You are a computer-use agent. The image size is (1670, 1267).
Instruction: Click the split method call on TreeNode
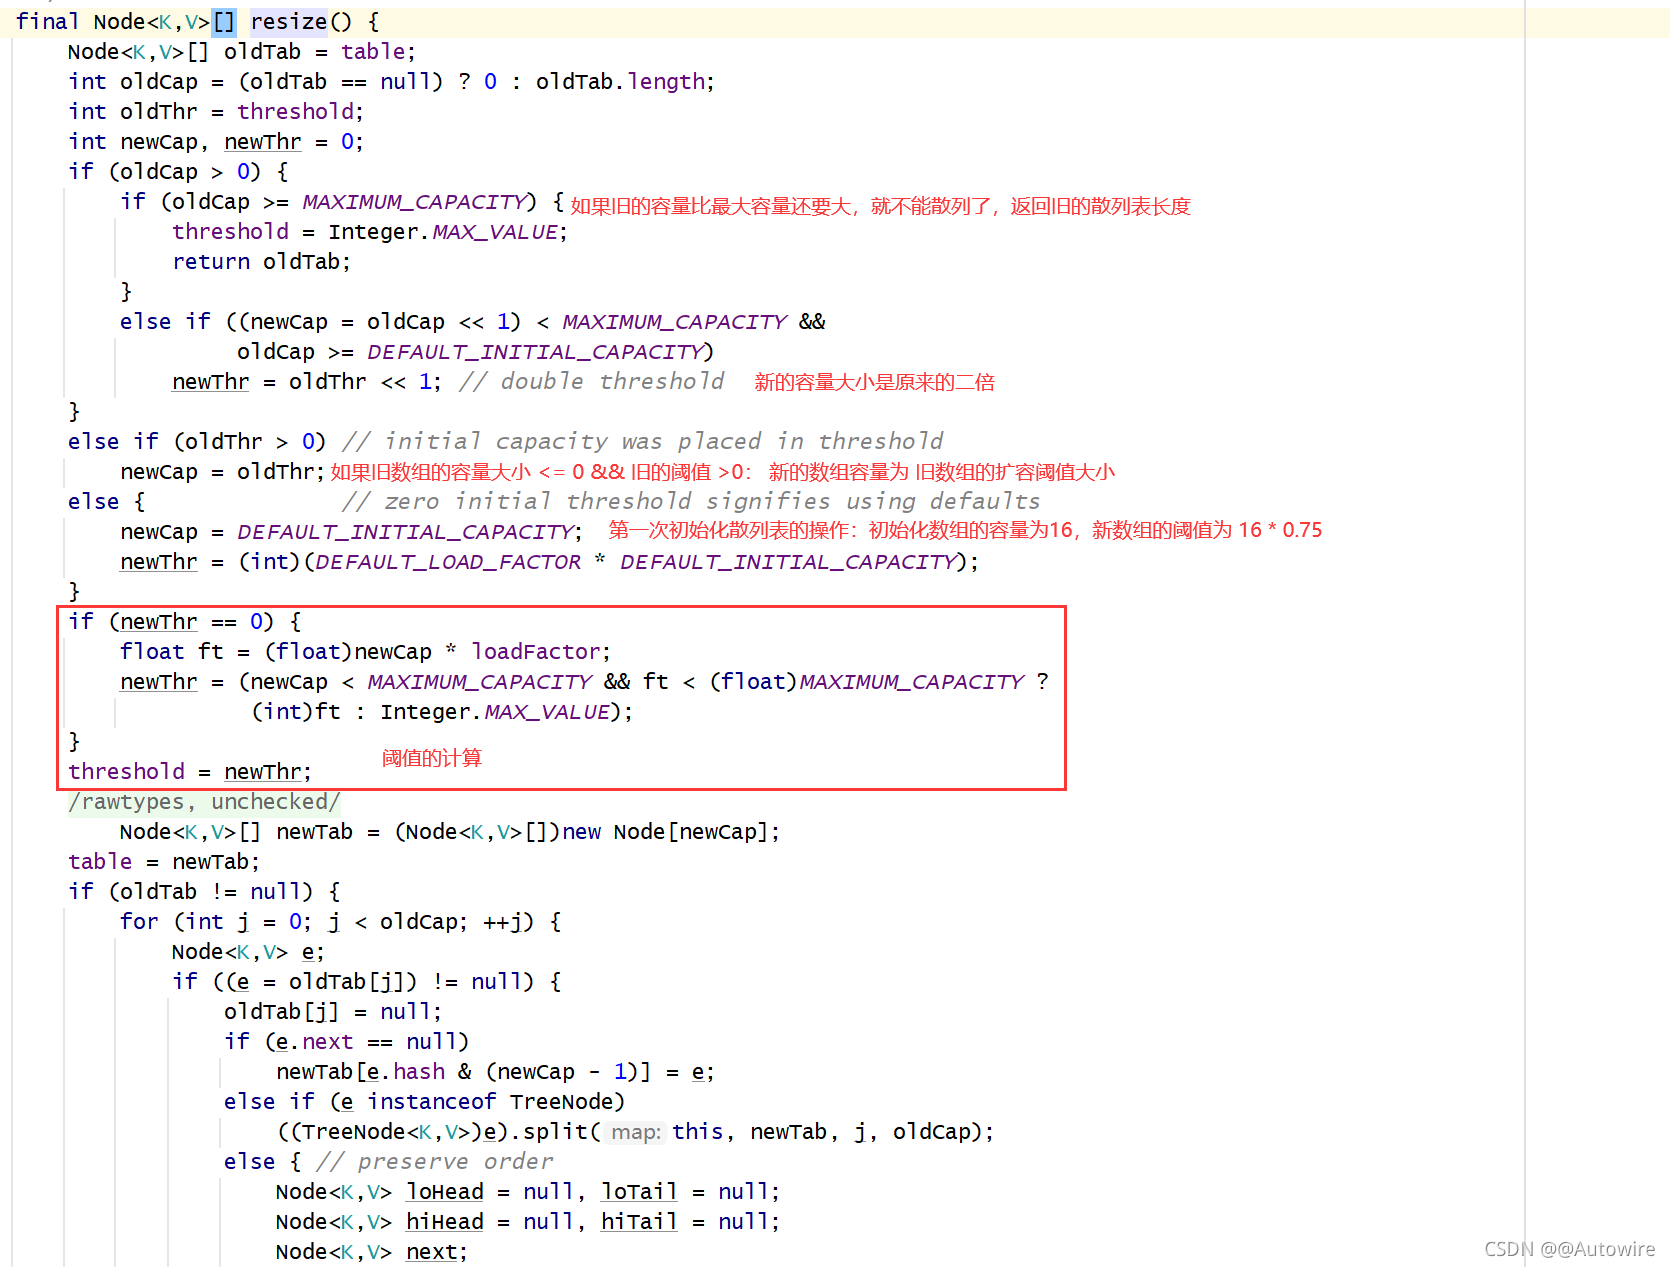tap(555, 1132)
